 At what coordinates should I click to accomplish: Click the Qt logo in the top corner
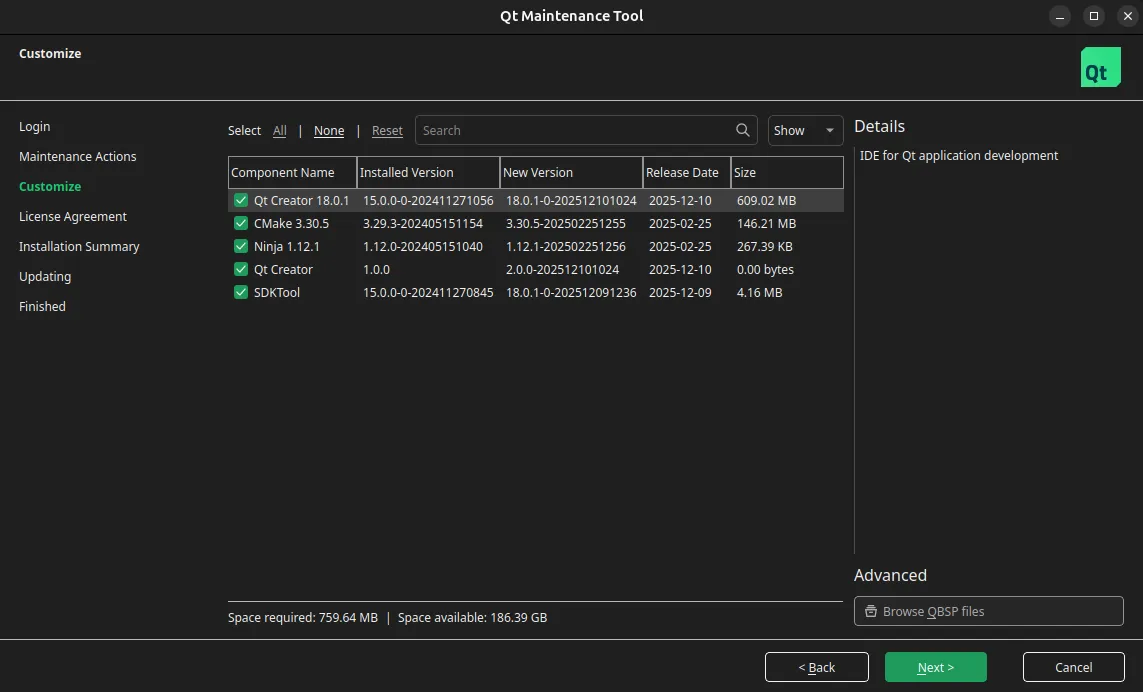(1100, 68)
